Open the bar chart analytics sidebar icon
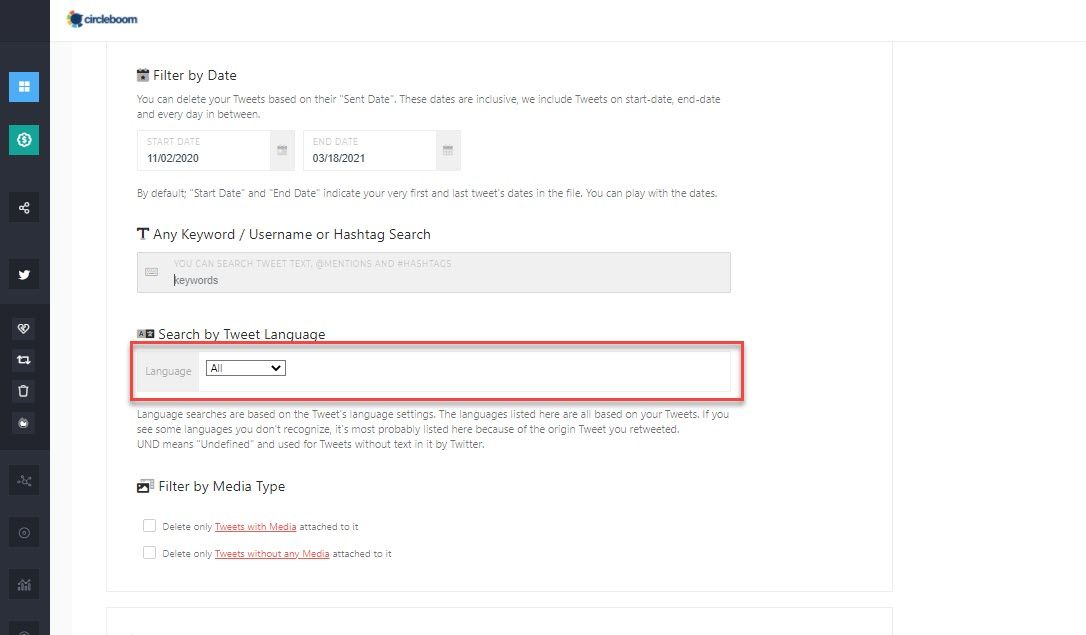1086x635 pixels. click(x=24, y=585)
